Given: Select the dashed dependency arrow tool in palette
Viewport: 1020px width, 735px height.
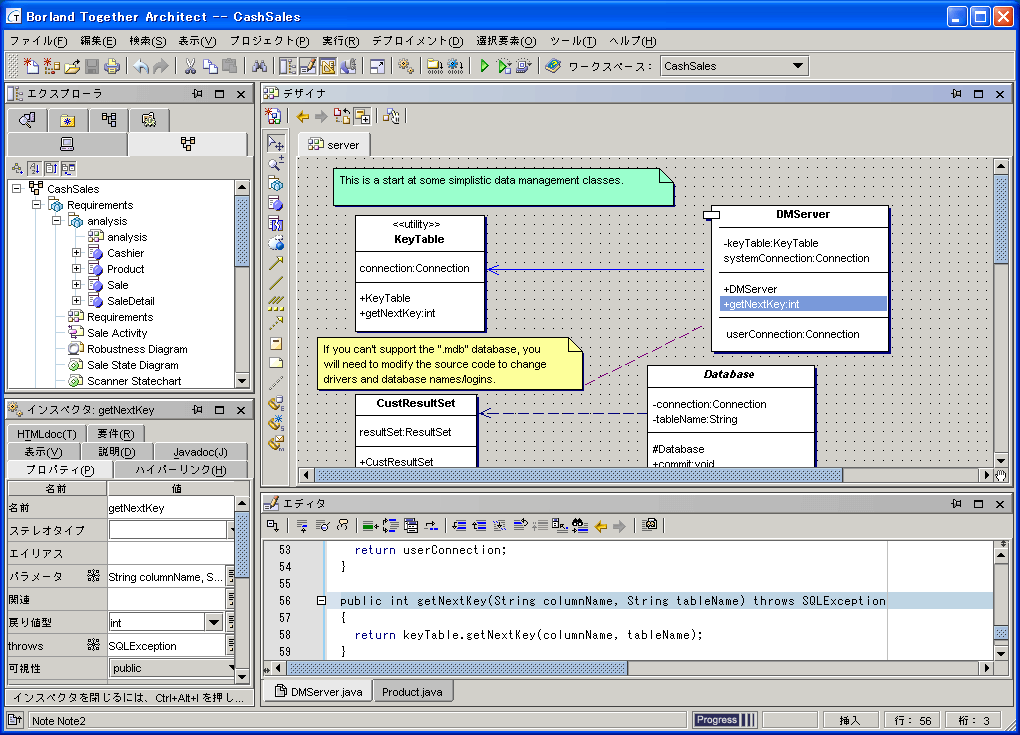Looking at the screenshot, I should tap(276, 323).
